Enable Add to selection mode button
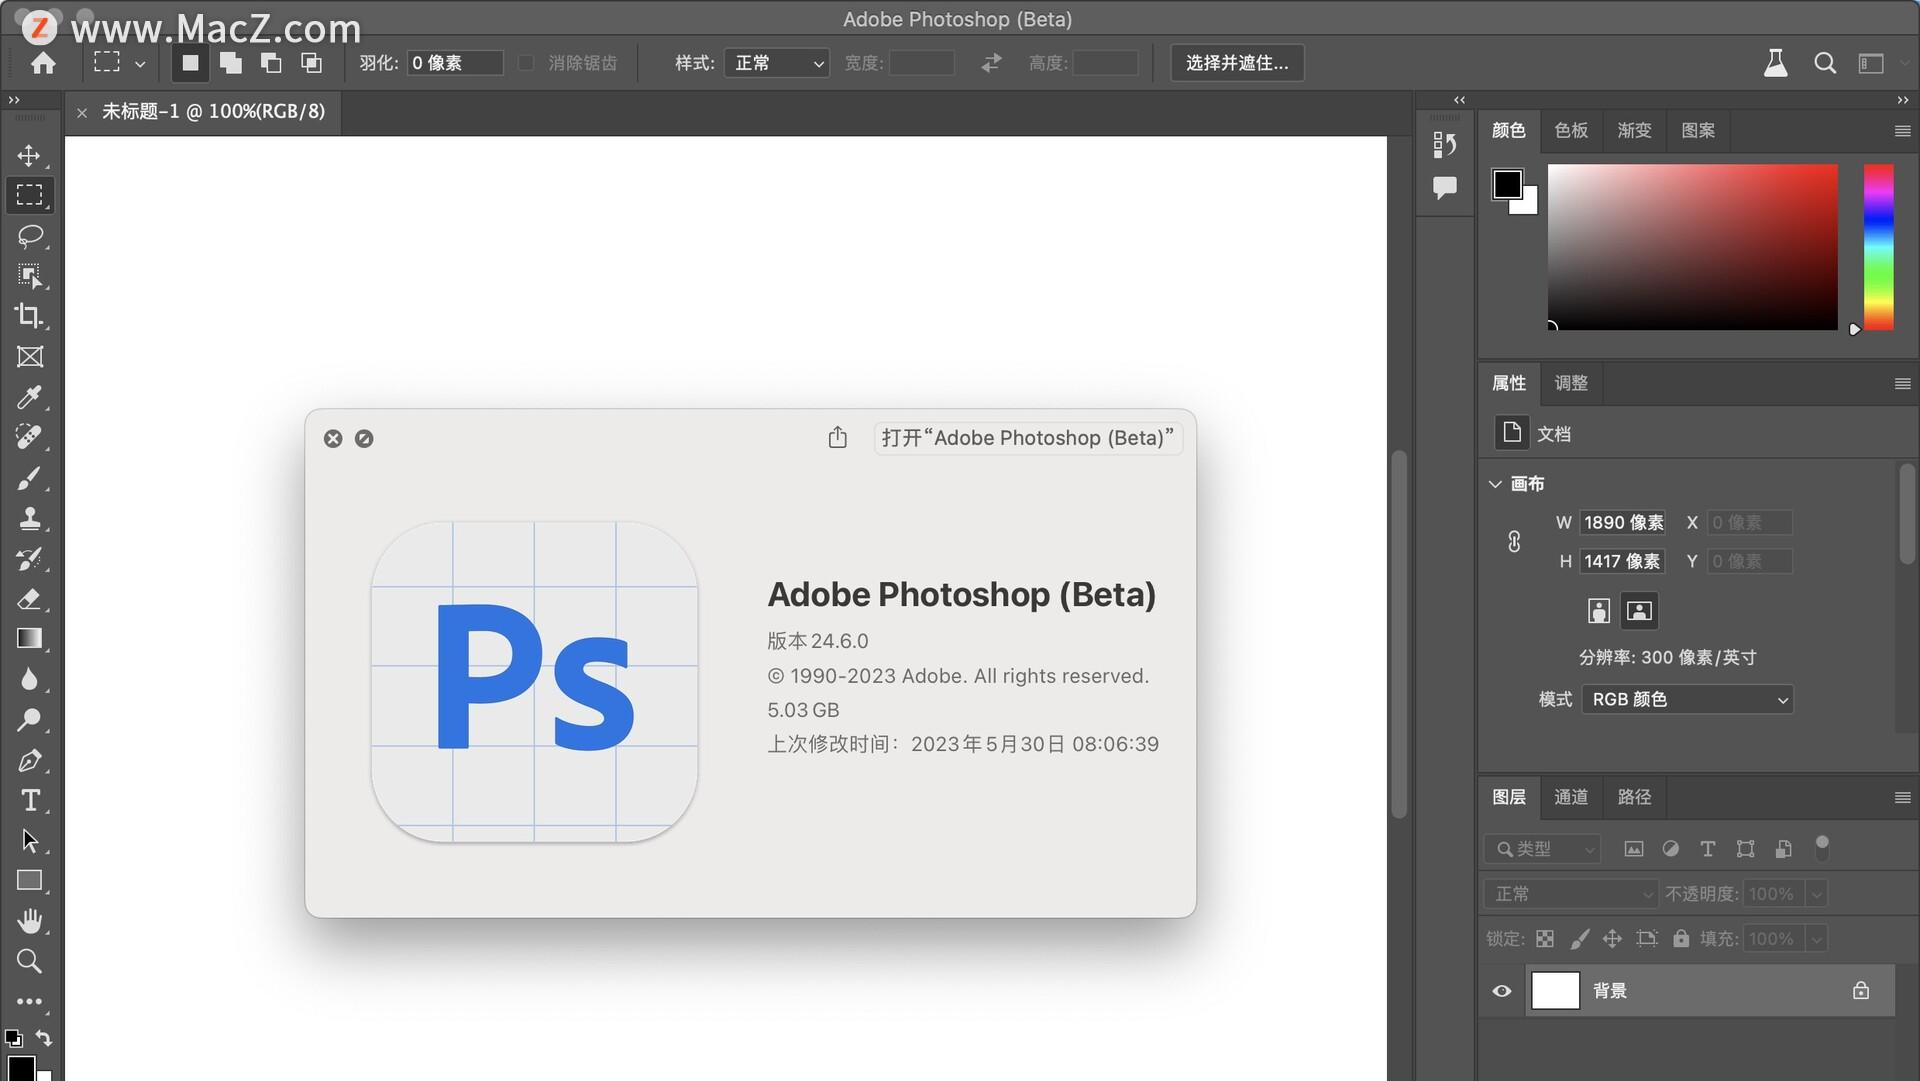Screen dimensions: 1920x1081 point(231,63)
